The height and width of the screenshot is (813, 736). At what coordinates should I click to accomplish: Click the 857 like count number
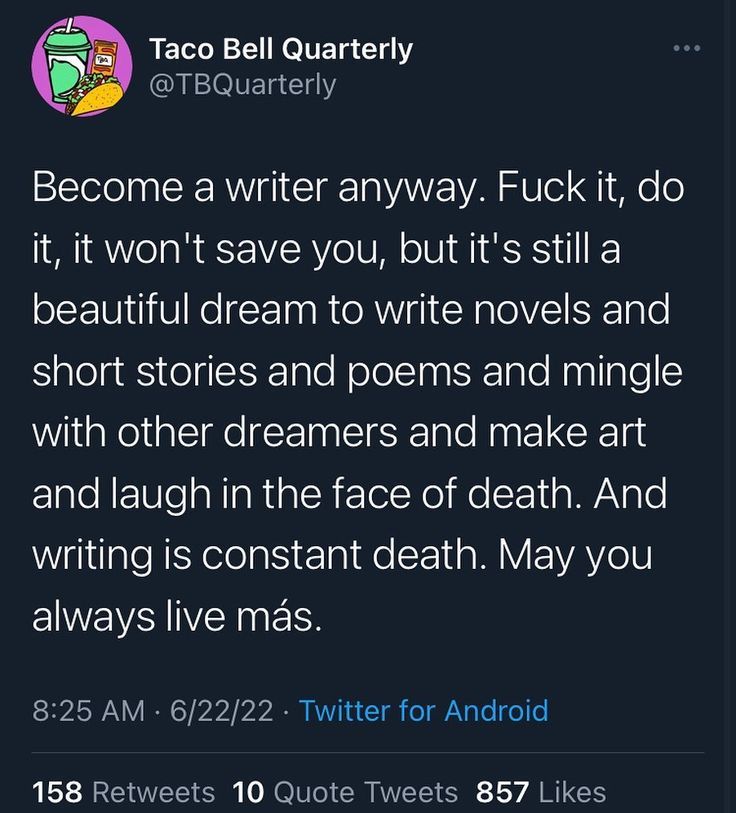(x=502, y=793)
